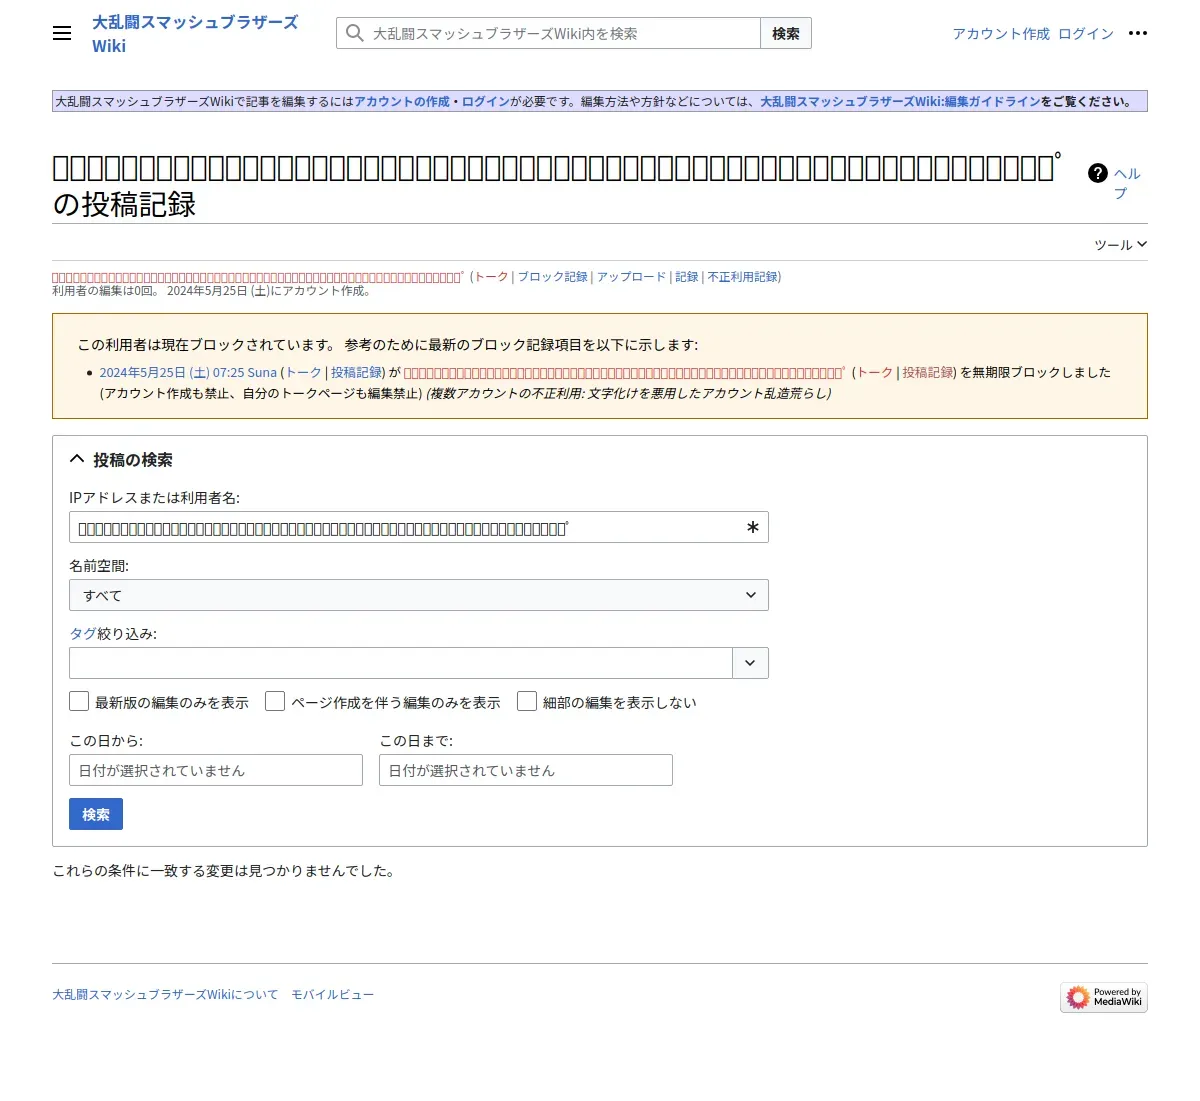Click the asterisk indicator in username field
Screen dimensions: 1200x1101
click(753, 527)
